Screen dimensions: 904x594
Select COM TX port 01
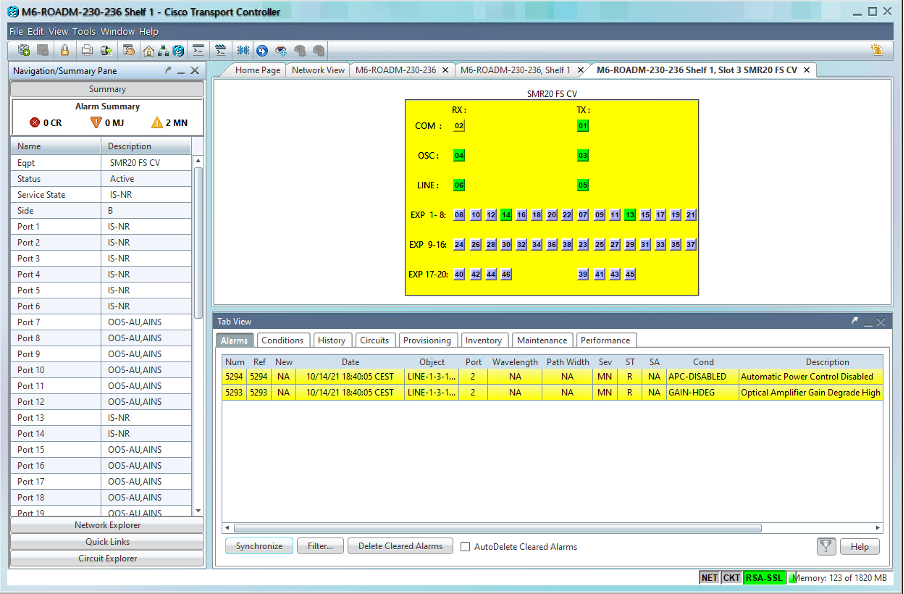click(x=583, y=126)
